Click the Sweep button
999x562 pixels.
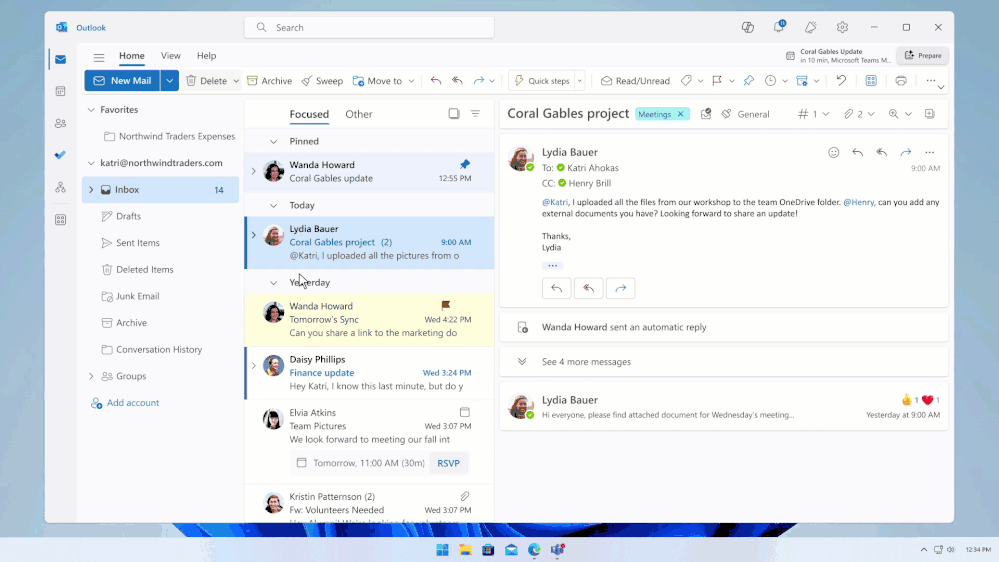click(x=322, y=81)
